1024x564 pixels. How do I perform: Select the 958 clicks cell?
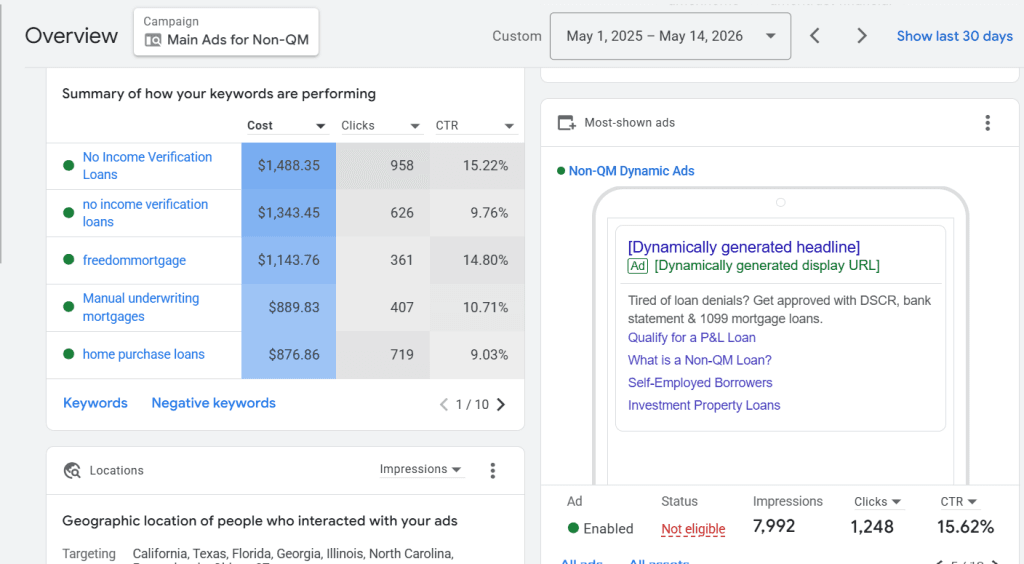(x=383, y=166)
